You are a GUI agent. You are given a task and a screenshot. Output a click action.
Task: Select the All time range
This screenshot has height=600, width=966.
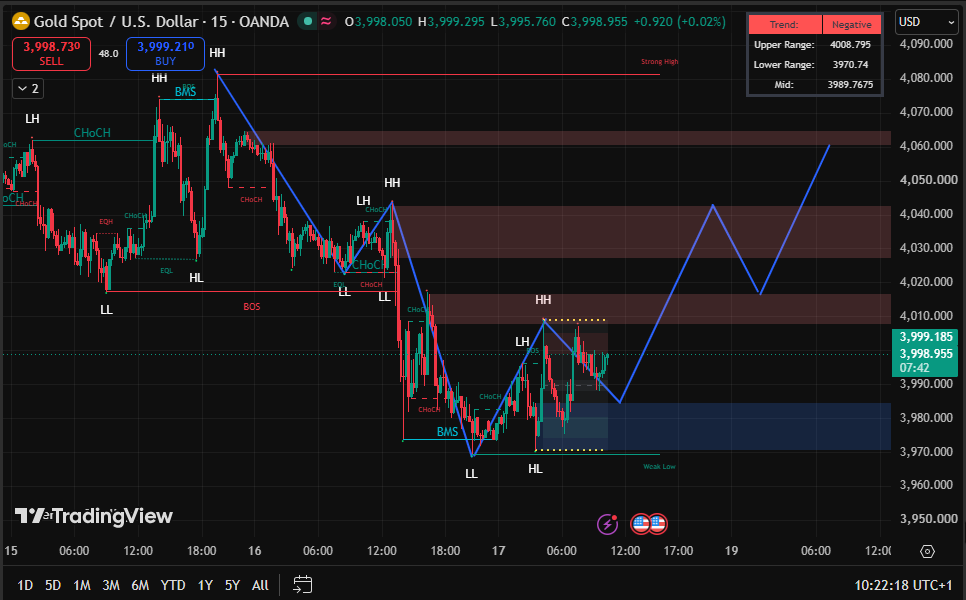point(260,585)
